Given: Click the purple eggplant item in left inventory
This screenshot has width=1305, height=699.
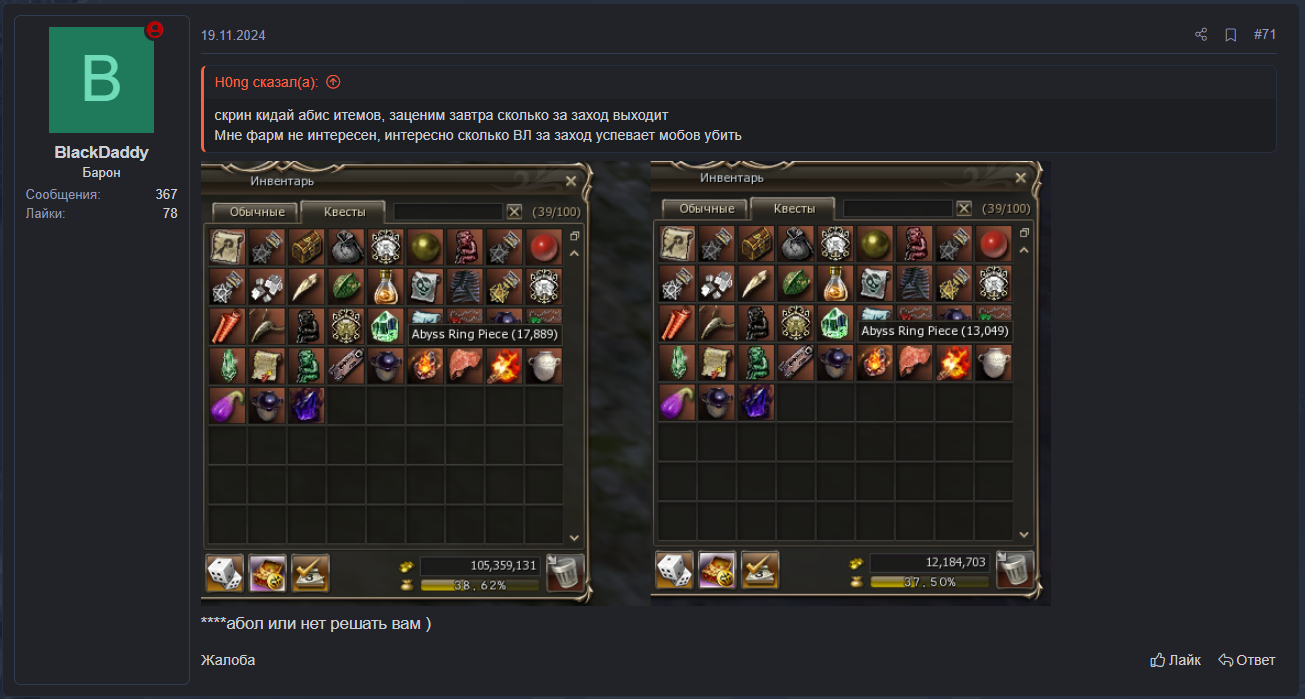Looking at the screenshot, I should coord(228,405).
